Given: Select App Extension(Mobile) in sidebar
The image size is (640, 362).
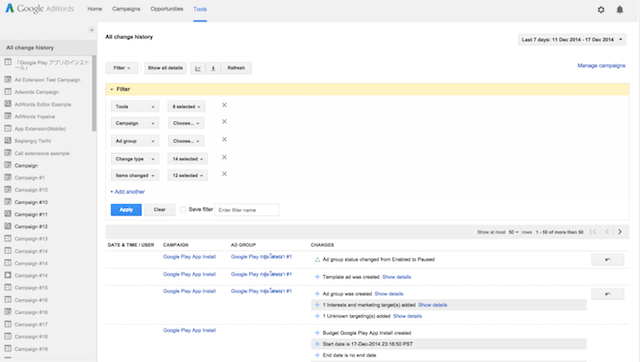Looking at the screenshot, I should 40,129.
